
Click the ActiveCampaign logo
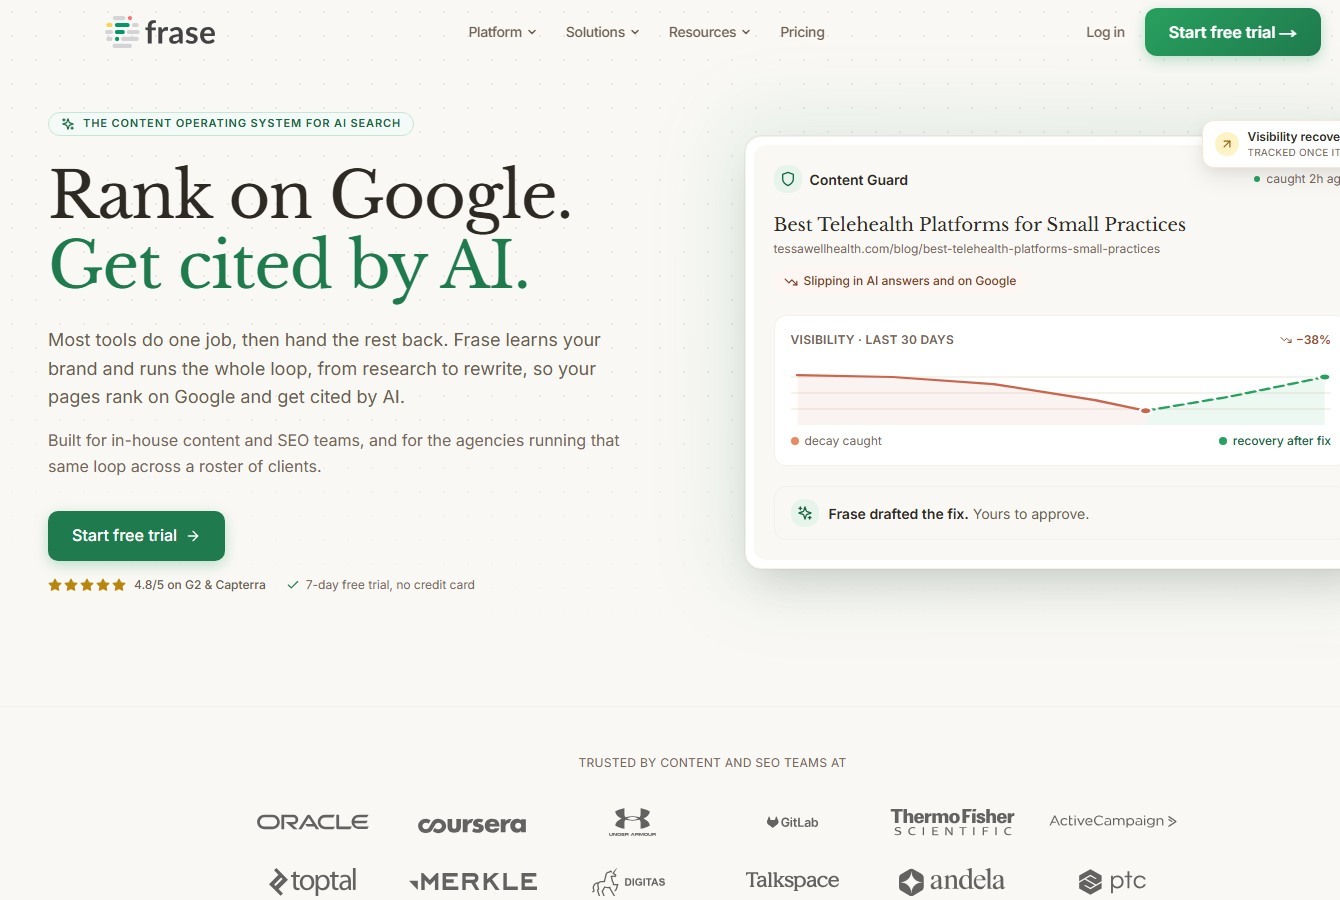click(x=1113, y=821)
